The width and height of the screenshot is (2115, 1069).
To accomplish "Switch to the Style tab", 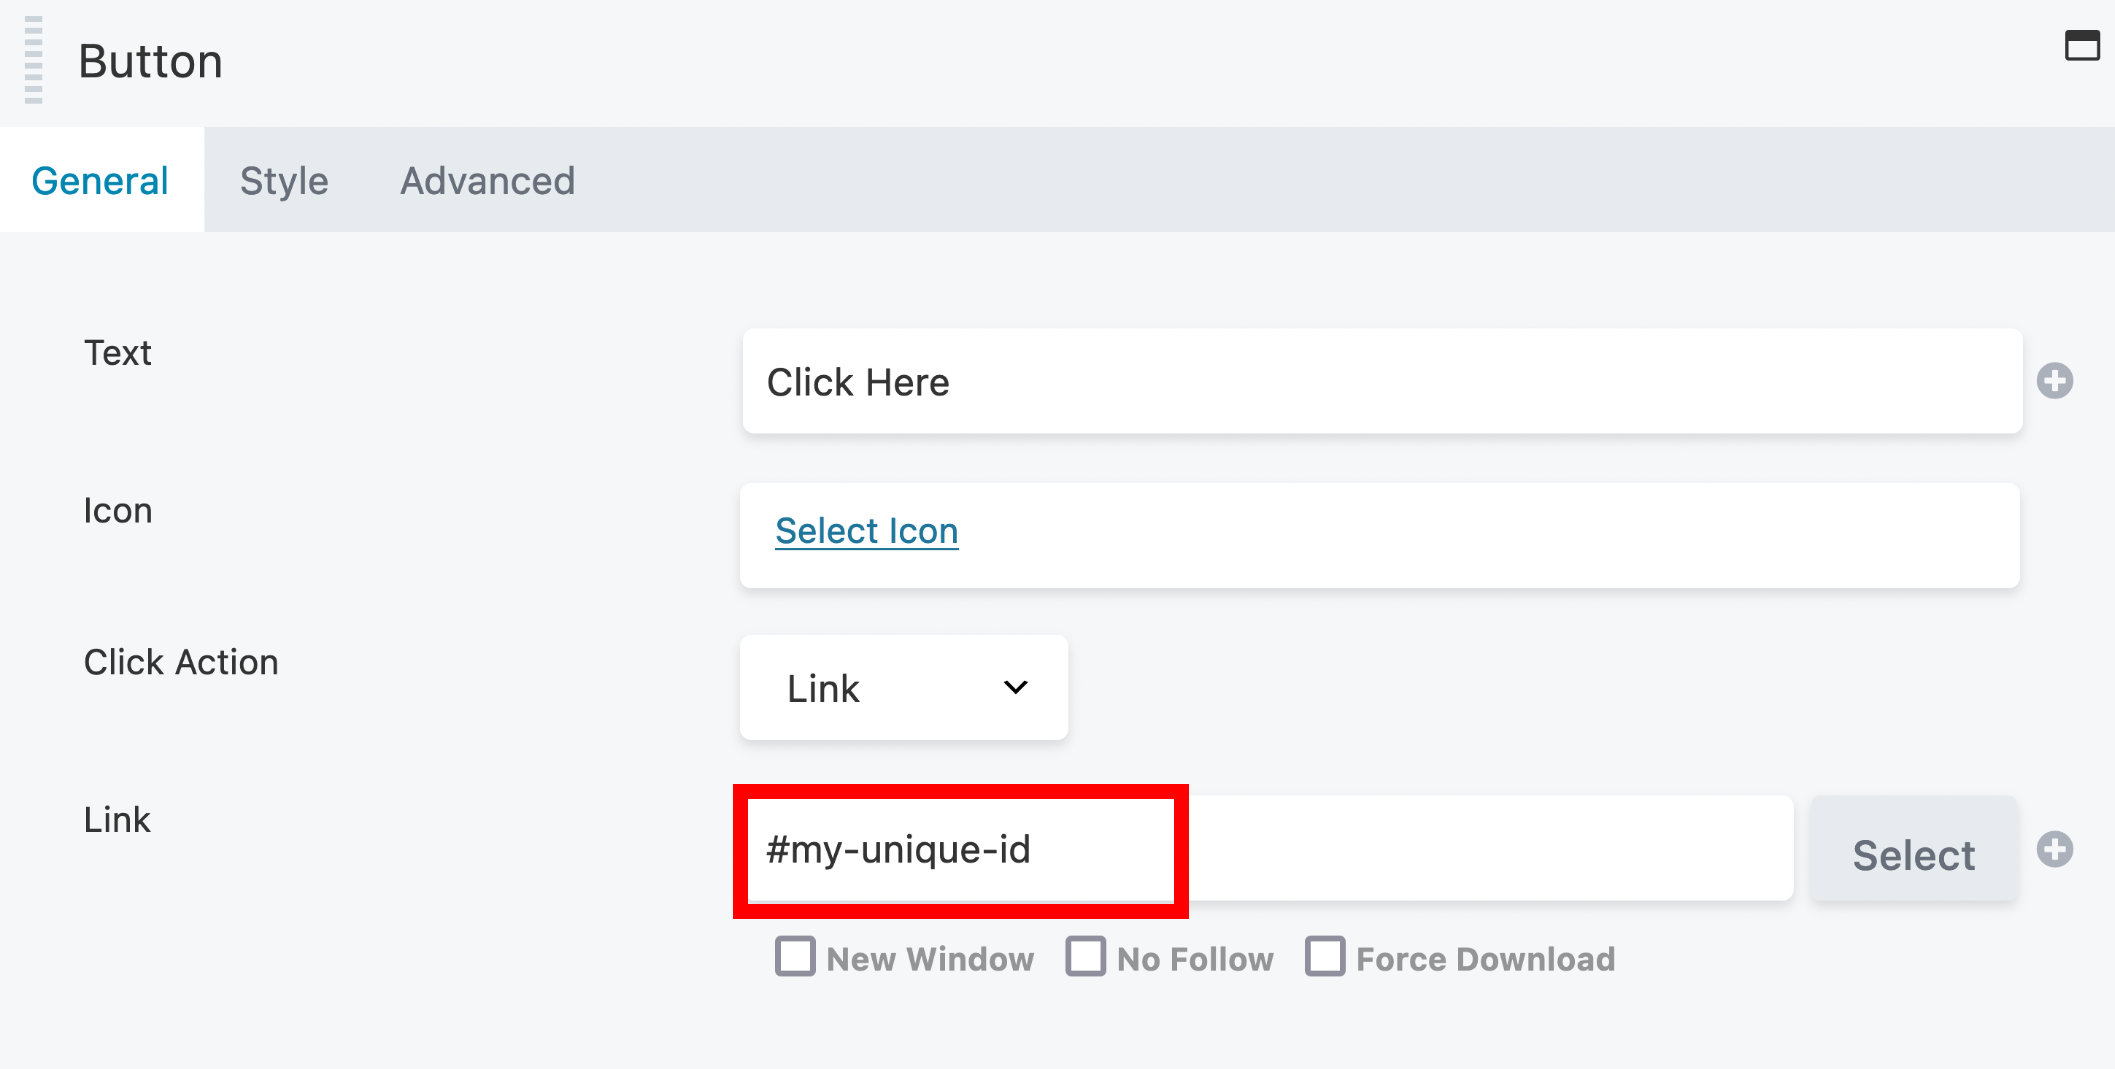I will pyautogui.click(x=284, y=181).
